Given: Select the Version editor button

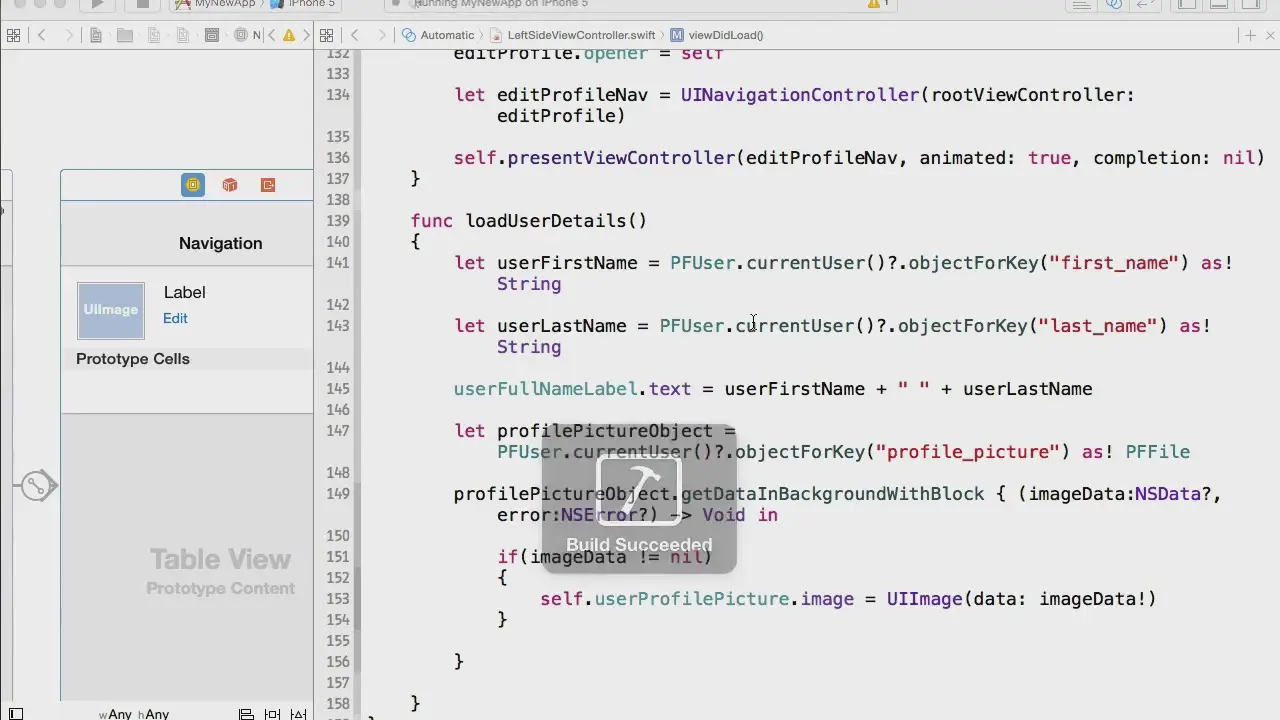Looking at the screenshot, I should click(x=1147, y=4).
